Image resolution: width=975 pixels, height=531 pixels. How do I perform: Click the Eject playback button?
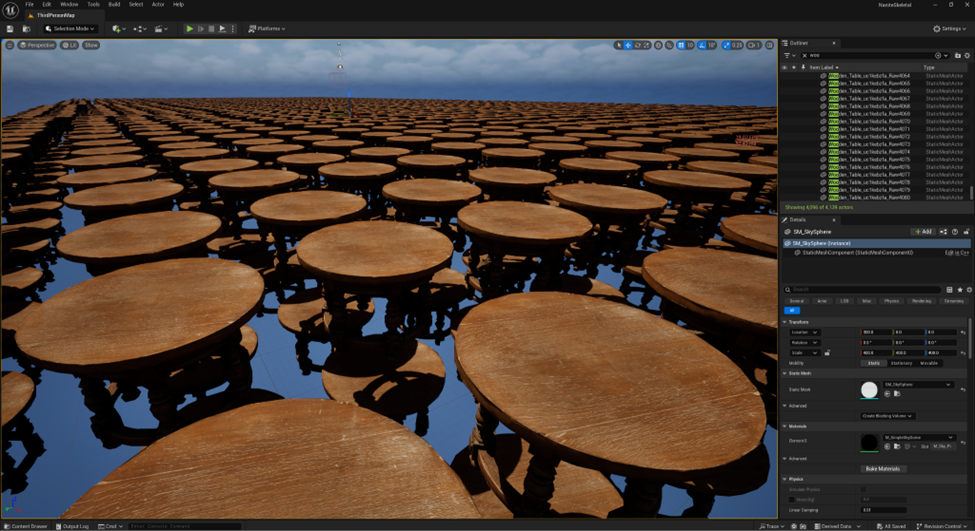(x=222, y=29)
